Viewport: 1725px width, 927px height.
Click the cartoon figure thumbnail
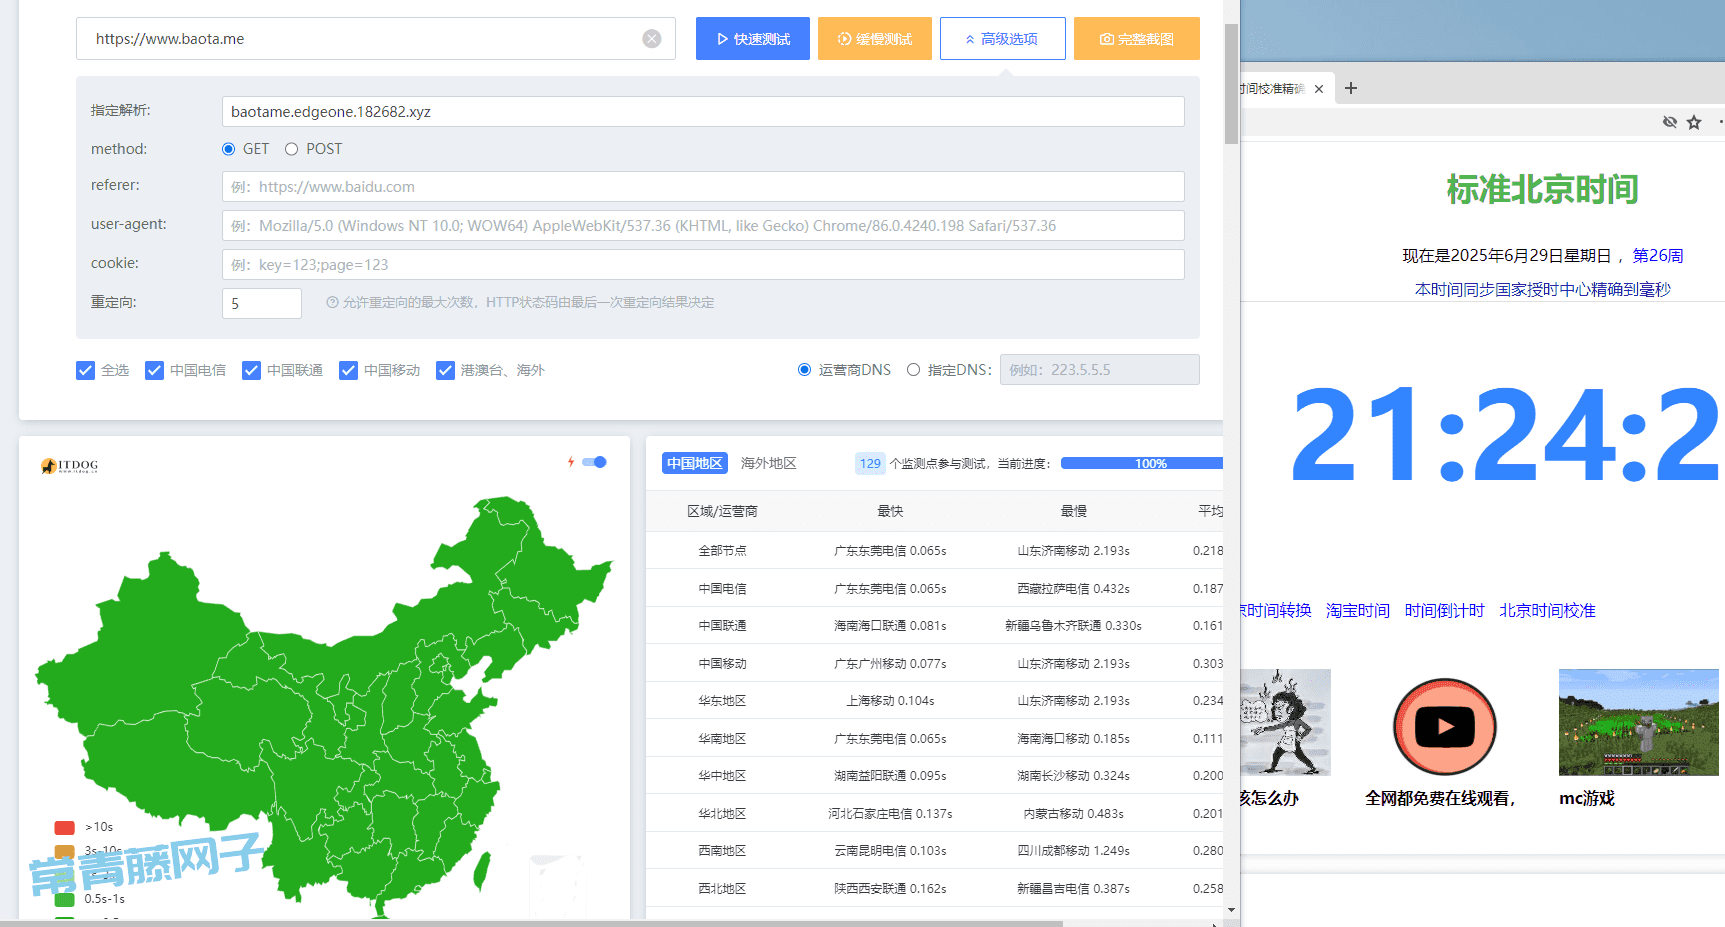tap(1286, 722)
